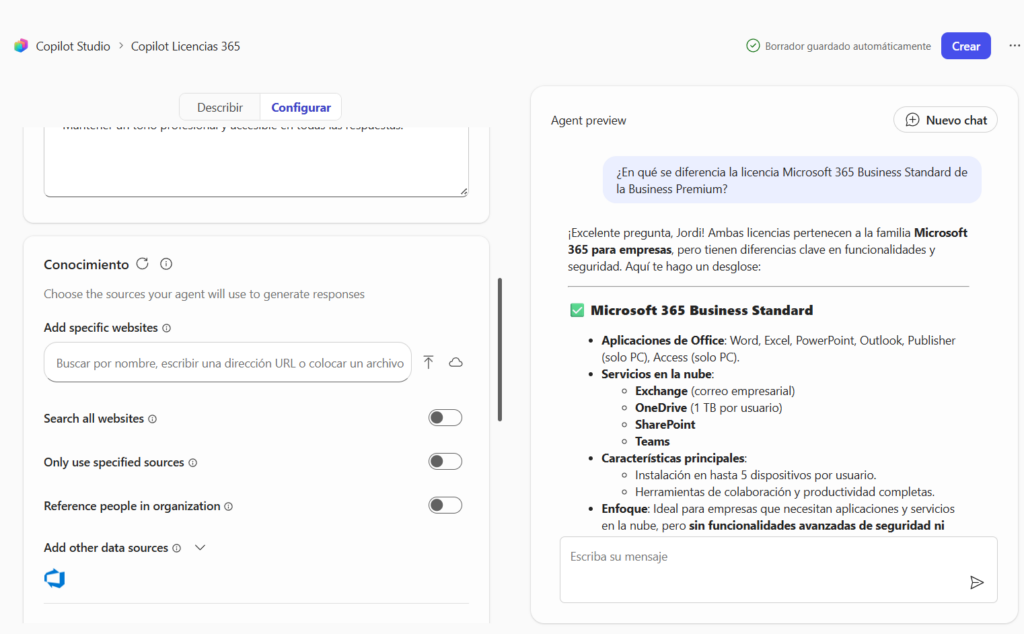Click the Servicios en la nube bullet
This screenshot has height=634, width=1024.
(x=657, y=374)
